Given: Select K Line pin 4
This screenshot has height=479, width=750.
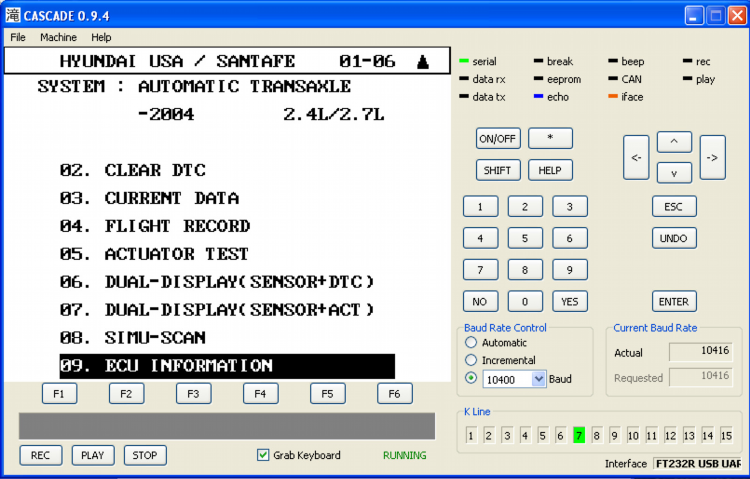Looking at the screenshot, I should 525,435.
